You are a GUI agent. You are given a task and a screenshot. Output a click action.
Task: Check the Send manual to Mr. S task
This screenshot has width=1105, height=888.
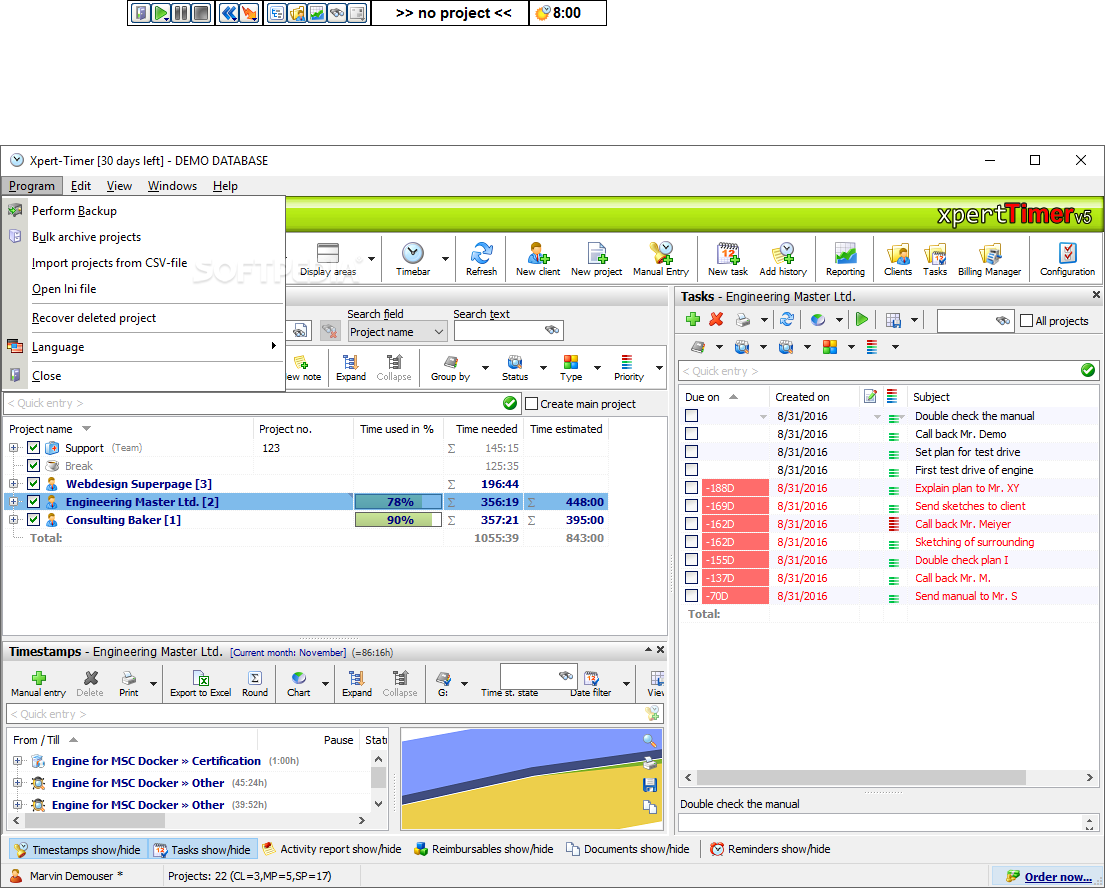point(691,596)
